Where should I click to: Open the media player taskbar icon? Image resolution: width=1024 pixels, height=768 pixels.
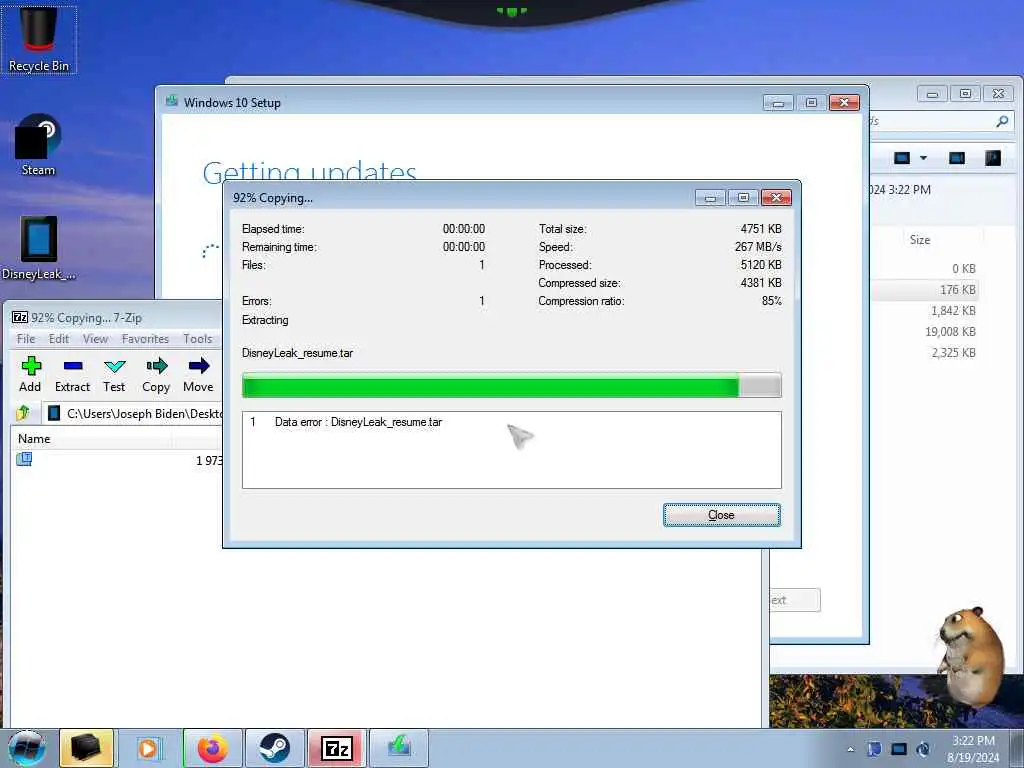(148, 748)
